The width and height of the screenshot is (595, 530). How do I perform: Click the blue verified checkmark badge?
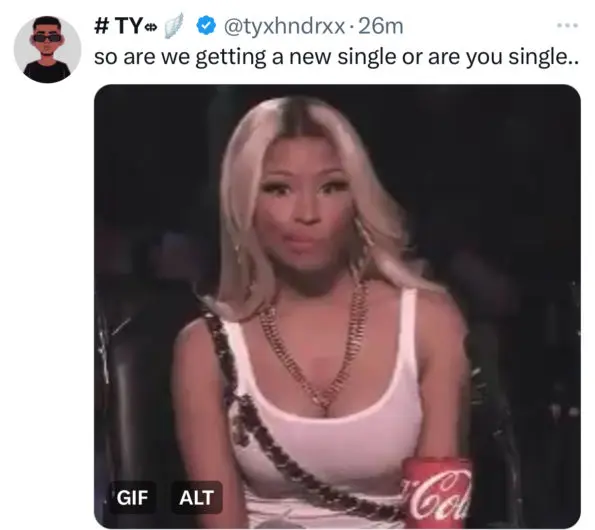(x=206, y=26)
